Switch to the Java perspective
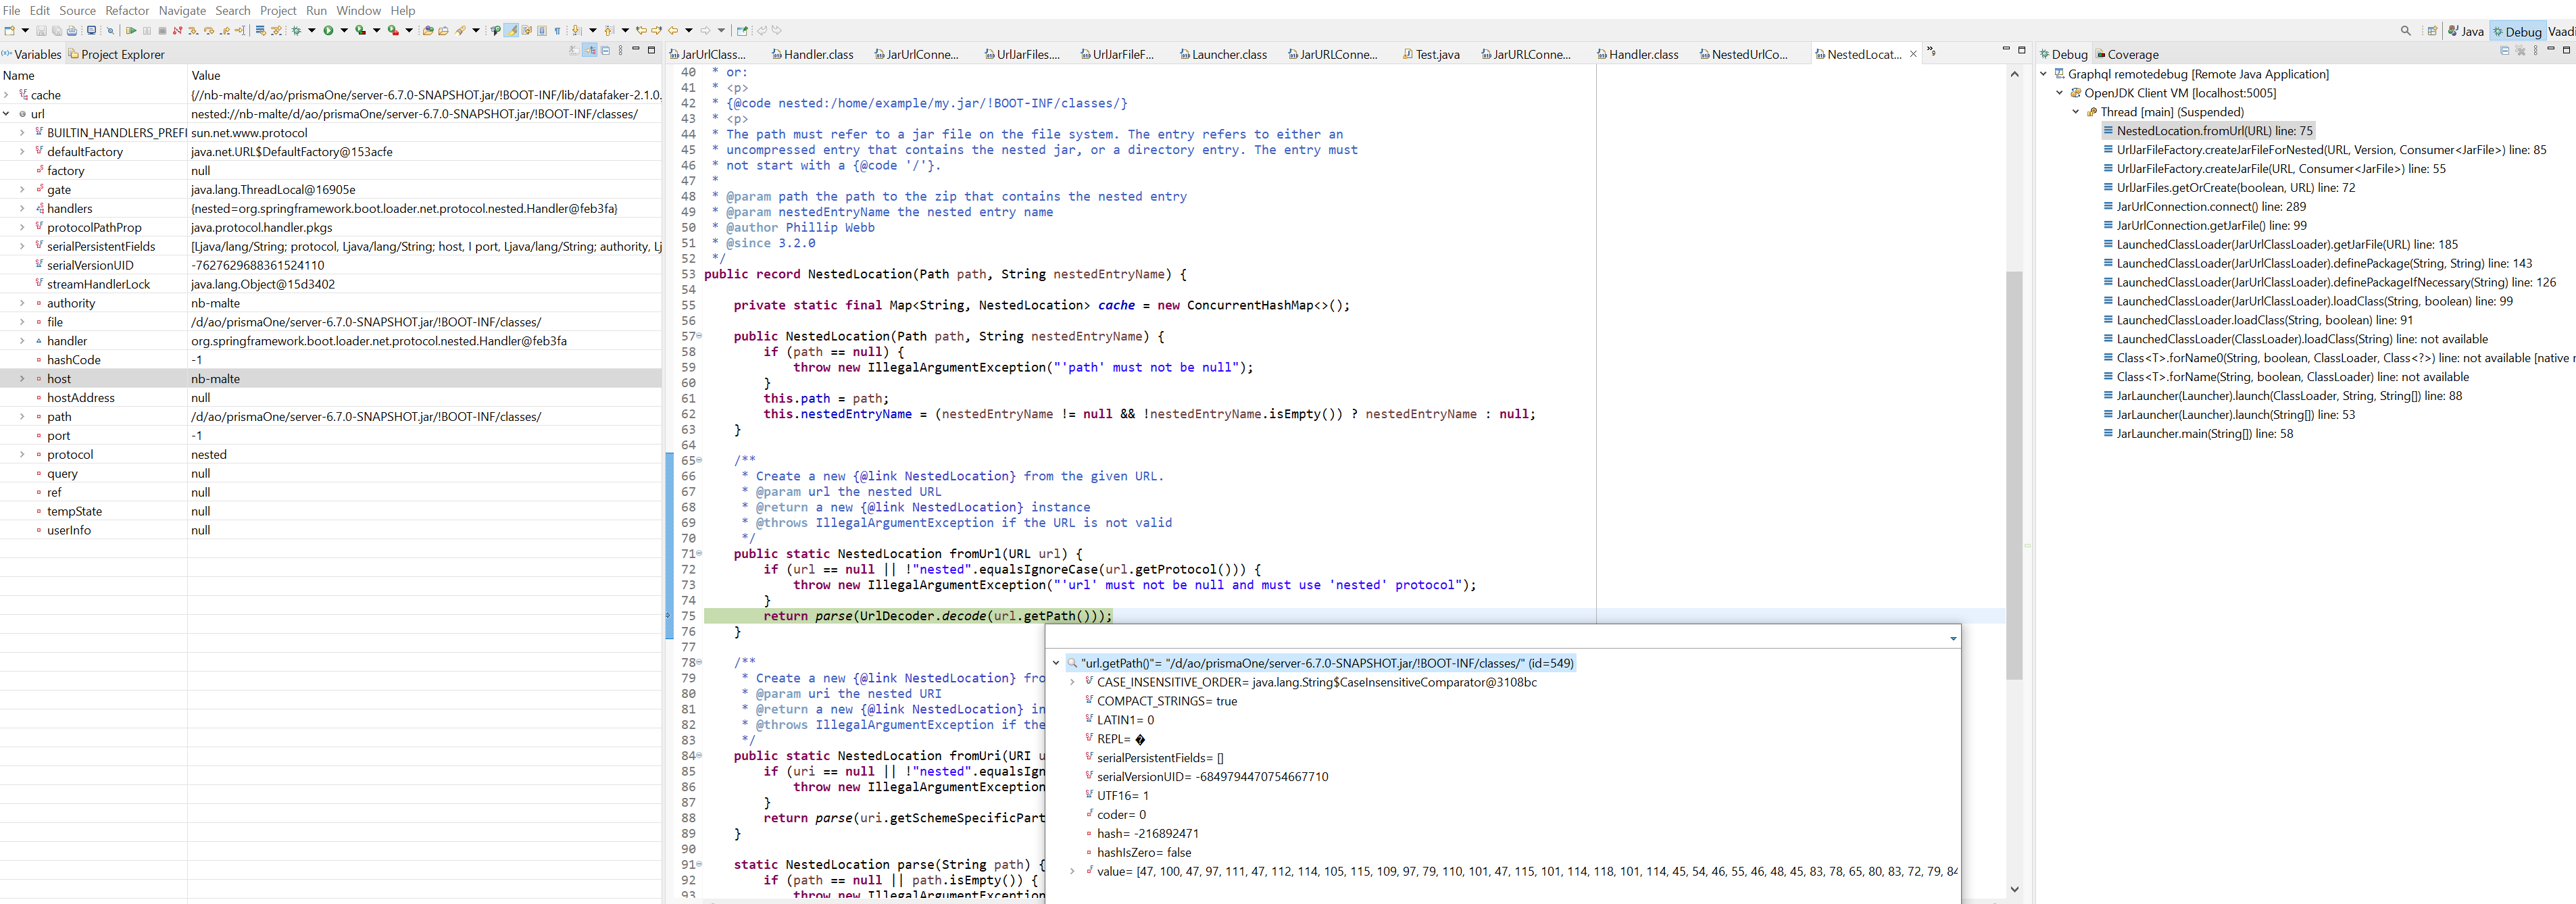Screen dimensions: 2576x904 pyautogui.click(x=2466, y=31)
